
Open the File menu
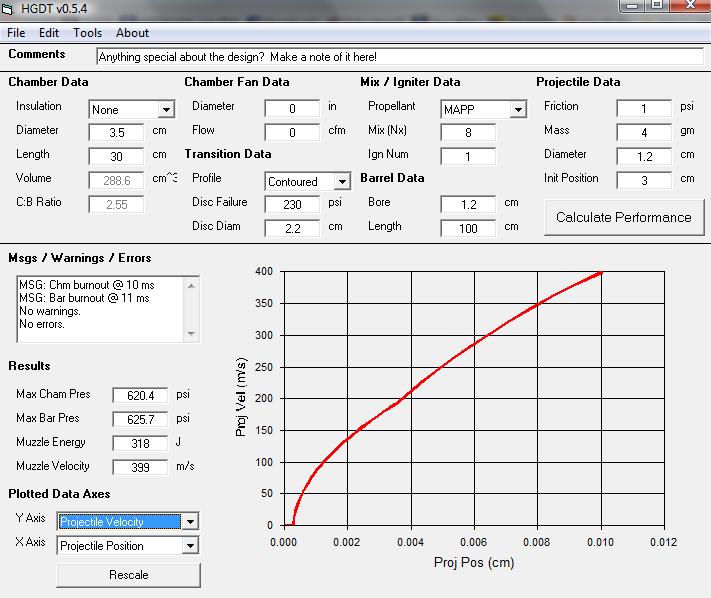(16, 33)
